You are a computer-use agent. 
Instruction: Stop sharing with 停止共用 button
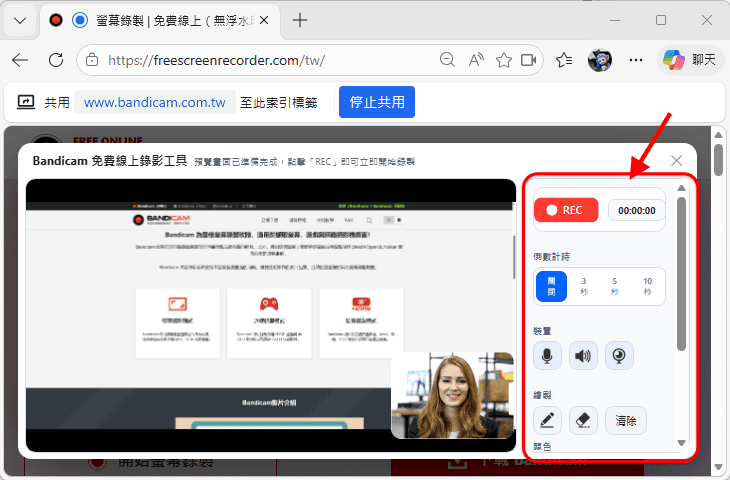(377, 102)
